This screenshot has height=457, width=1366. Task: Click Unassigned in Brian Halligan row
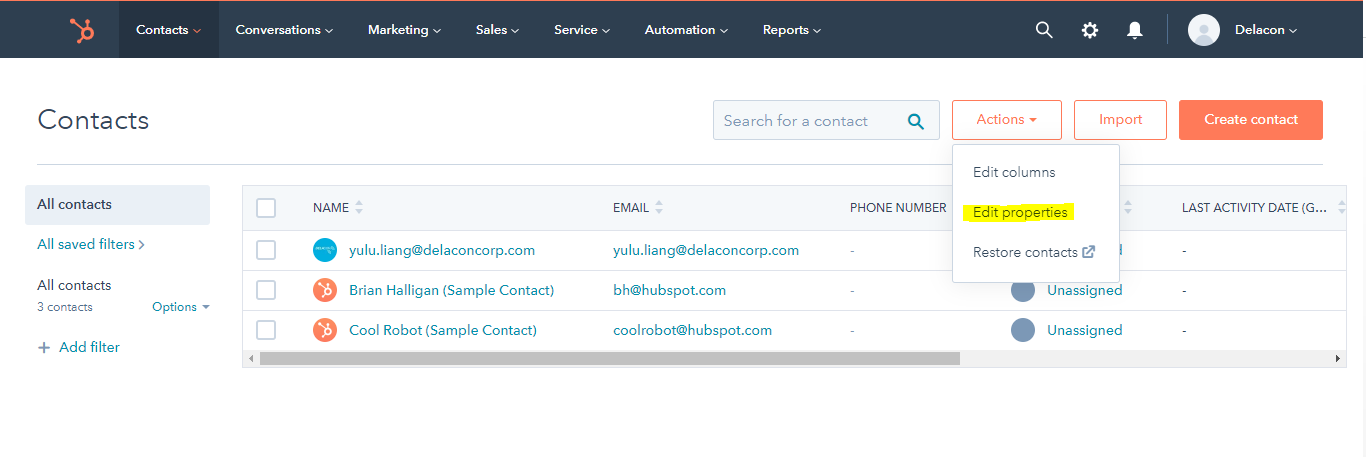(x=1084, y=290)
